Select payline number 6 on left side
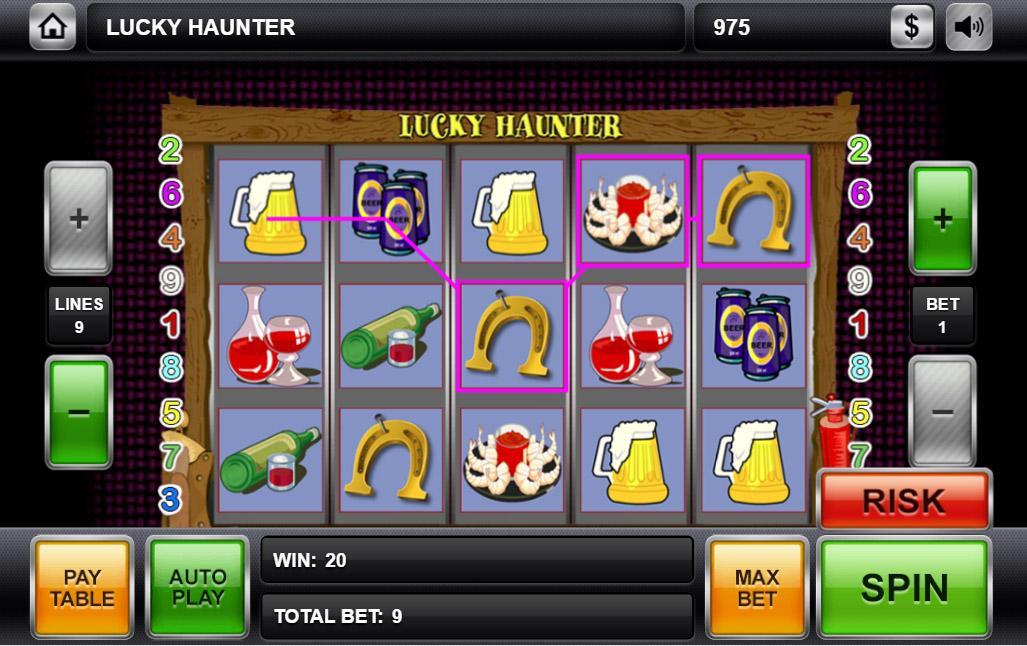This screenshot has height=646, width=1027. pyautogui.click(x=171, y=193)
